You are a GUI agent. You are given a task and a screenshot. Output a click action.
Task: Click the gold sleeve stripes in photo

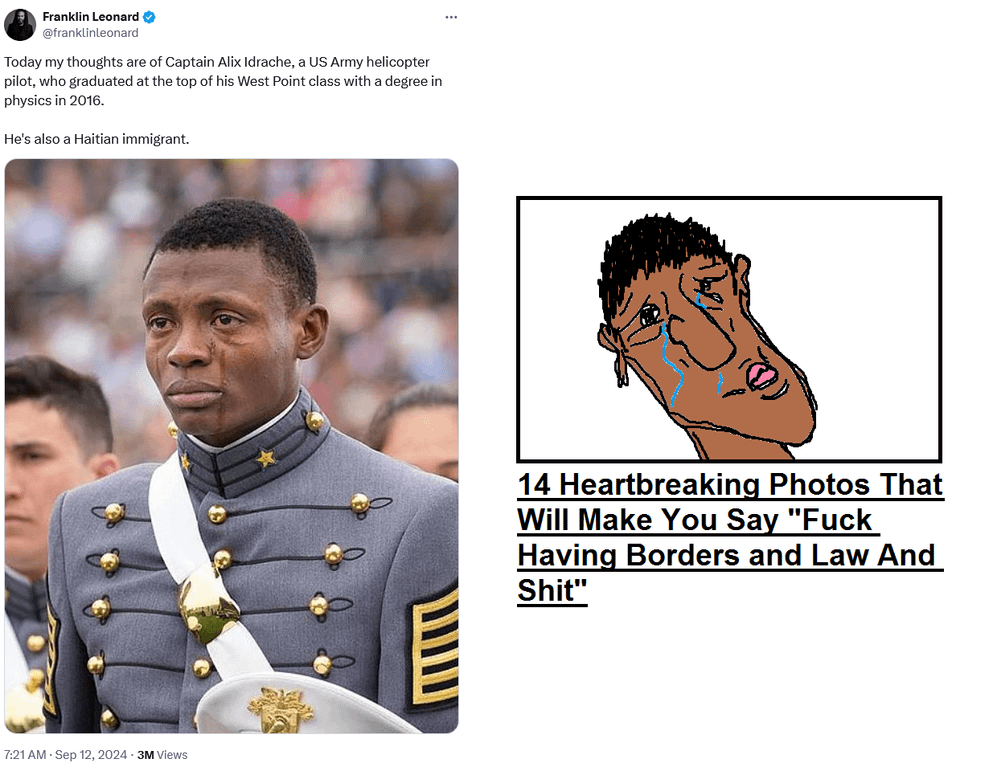434,650
